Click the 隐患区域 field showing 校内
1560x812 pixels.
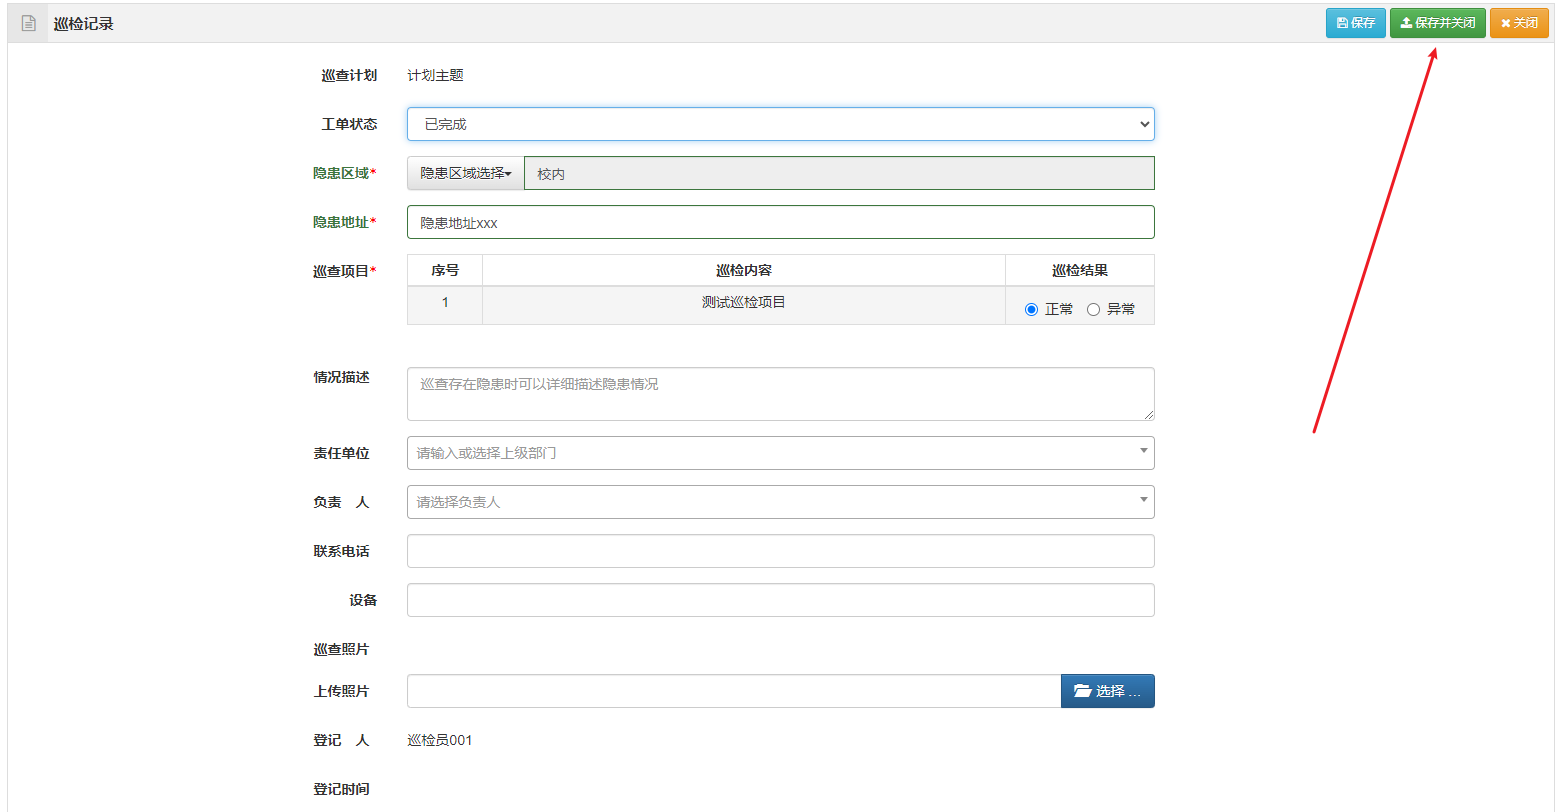click(x=839, y=173)
